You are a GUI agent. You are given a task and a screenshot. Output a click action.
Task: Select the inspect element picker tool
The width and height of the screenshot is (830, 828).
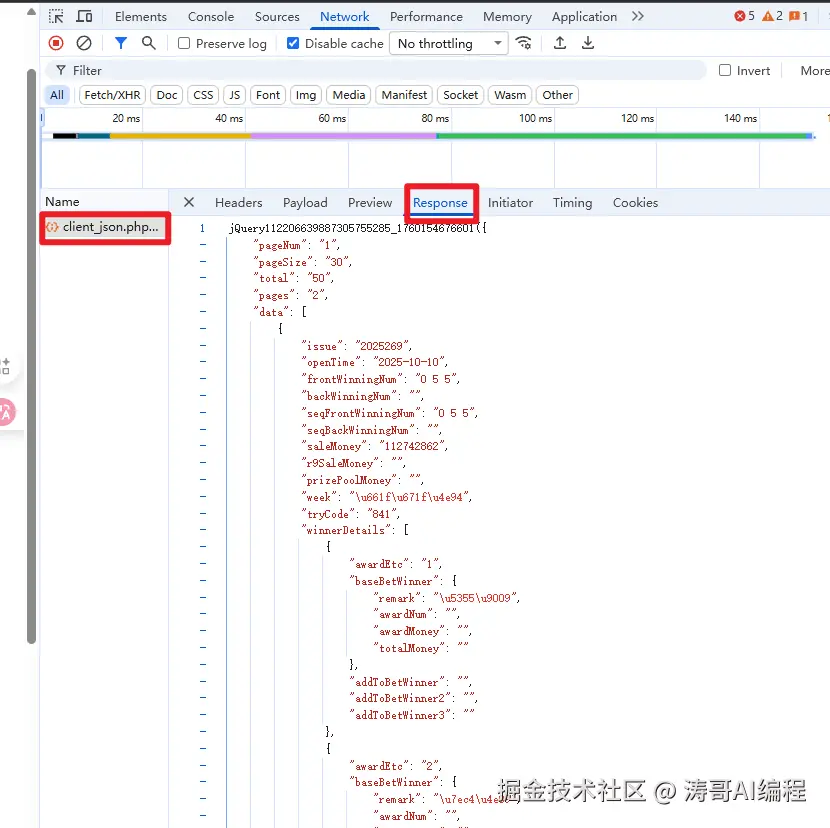pos(57,16)
